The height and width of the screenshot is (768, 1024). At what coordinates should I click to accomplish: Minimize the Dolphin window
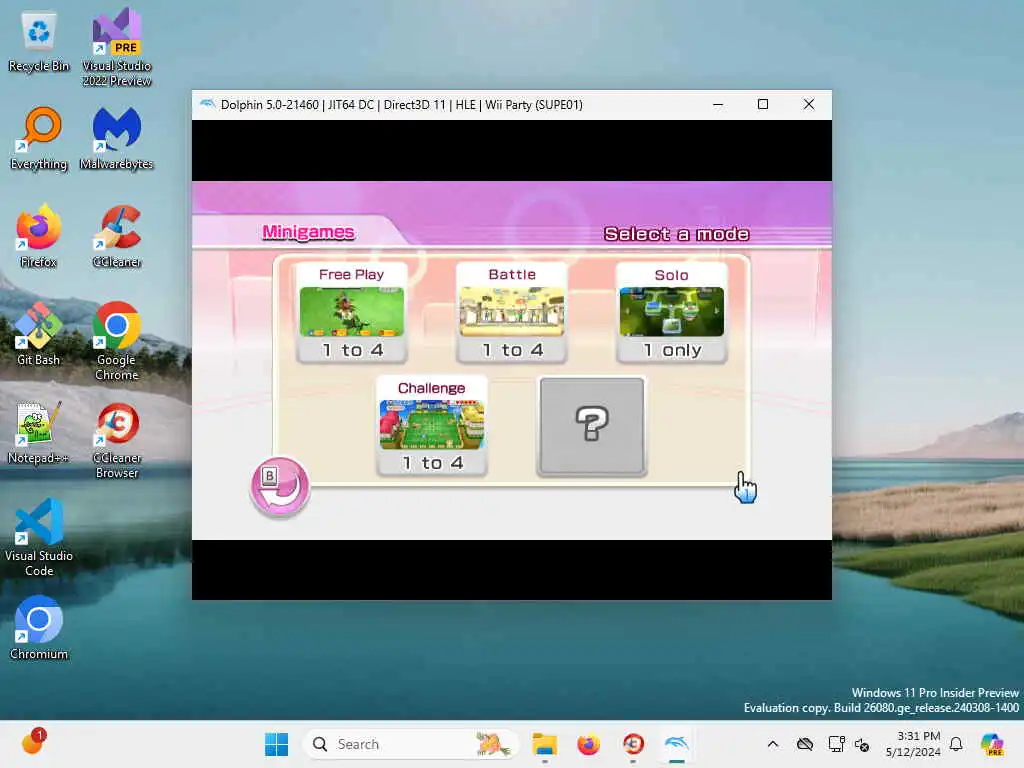718,104
